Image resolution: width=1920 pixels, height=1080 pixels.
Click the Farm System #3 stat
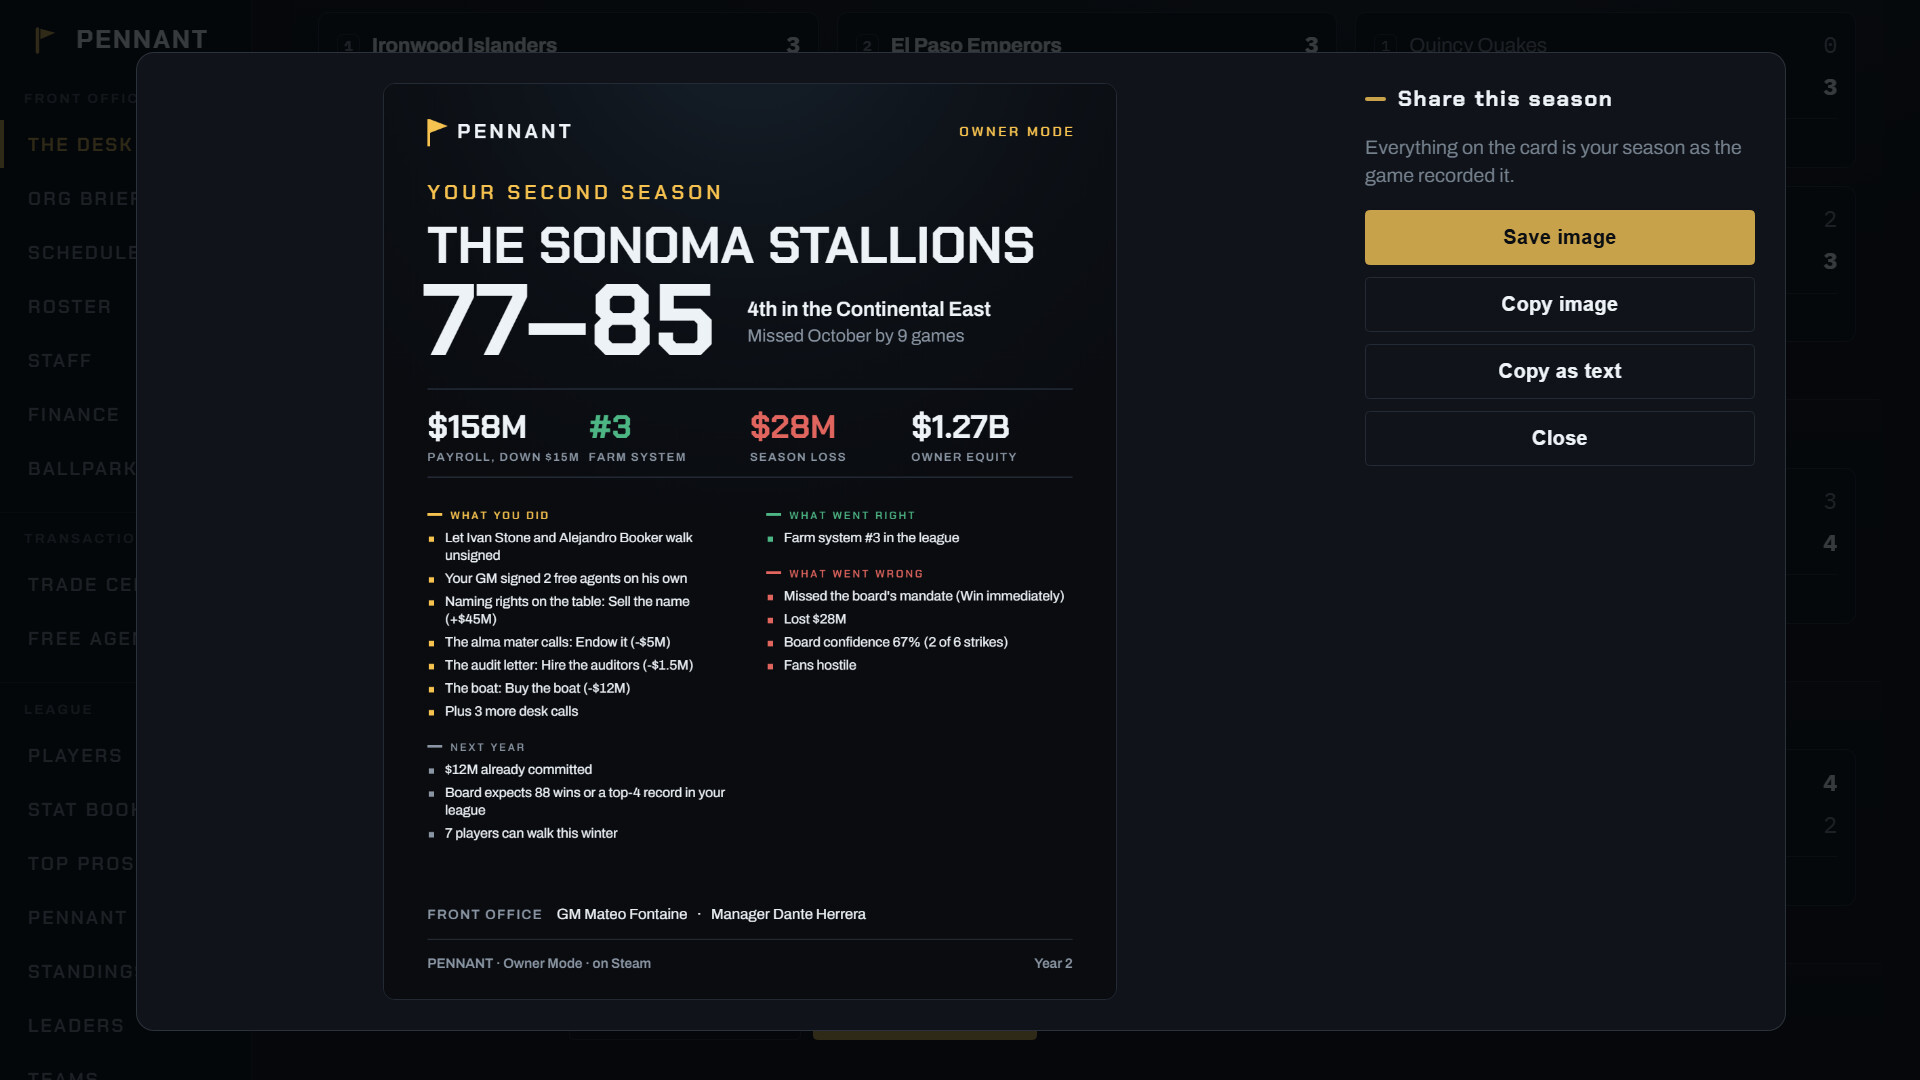tap(637, 438)
